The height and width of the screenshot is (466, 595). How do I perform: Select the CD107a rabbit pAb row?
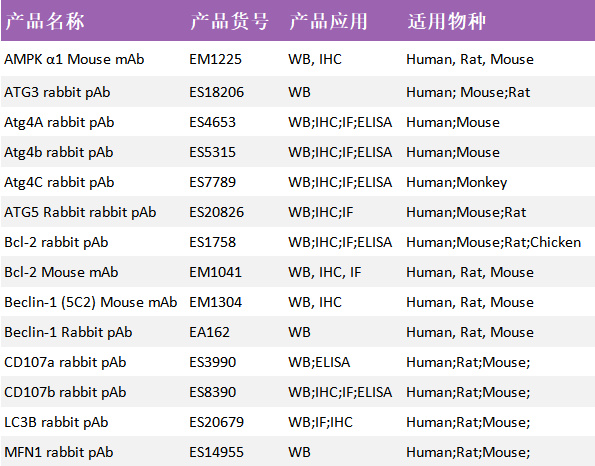coord(298,362)
